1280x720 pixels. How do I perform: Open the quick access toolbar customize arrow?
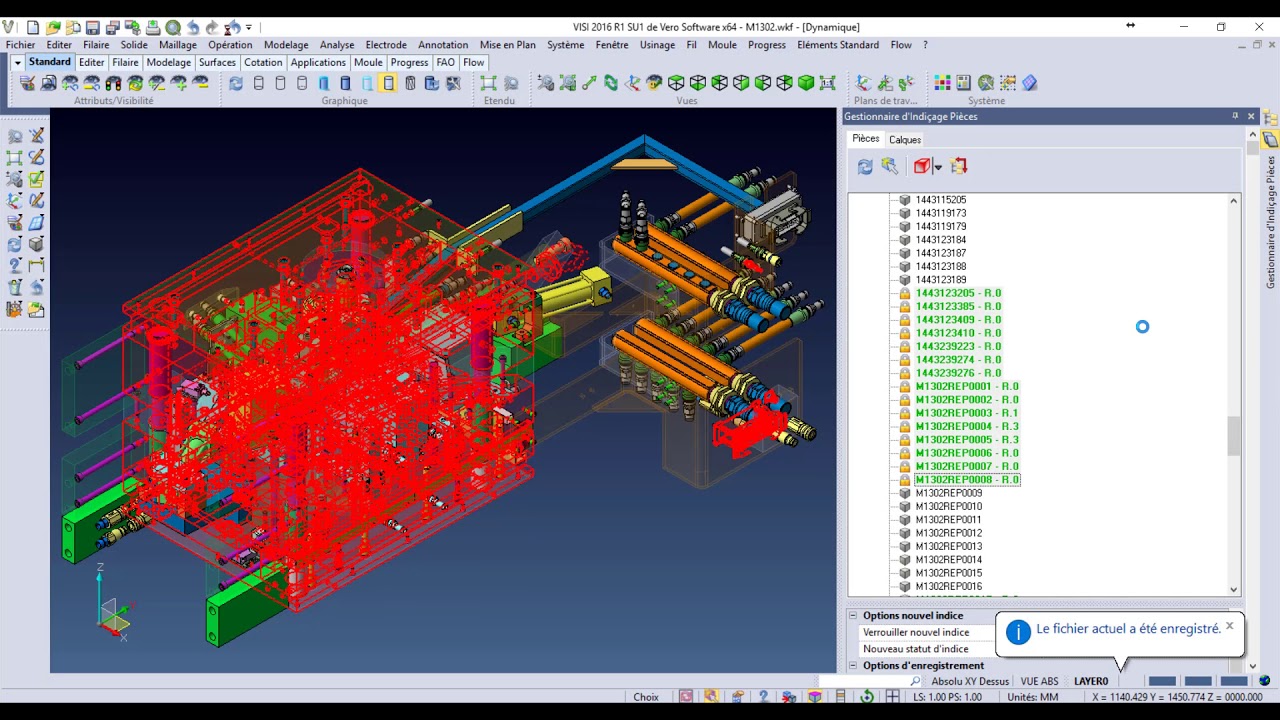[249, 27]
